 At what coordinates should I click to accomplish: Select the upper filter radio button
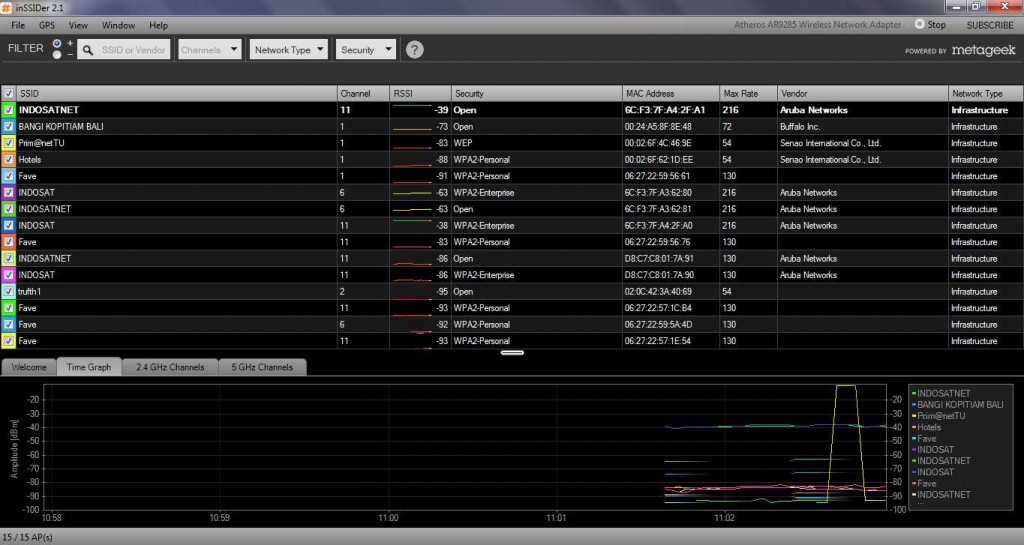click(57, 43)
